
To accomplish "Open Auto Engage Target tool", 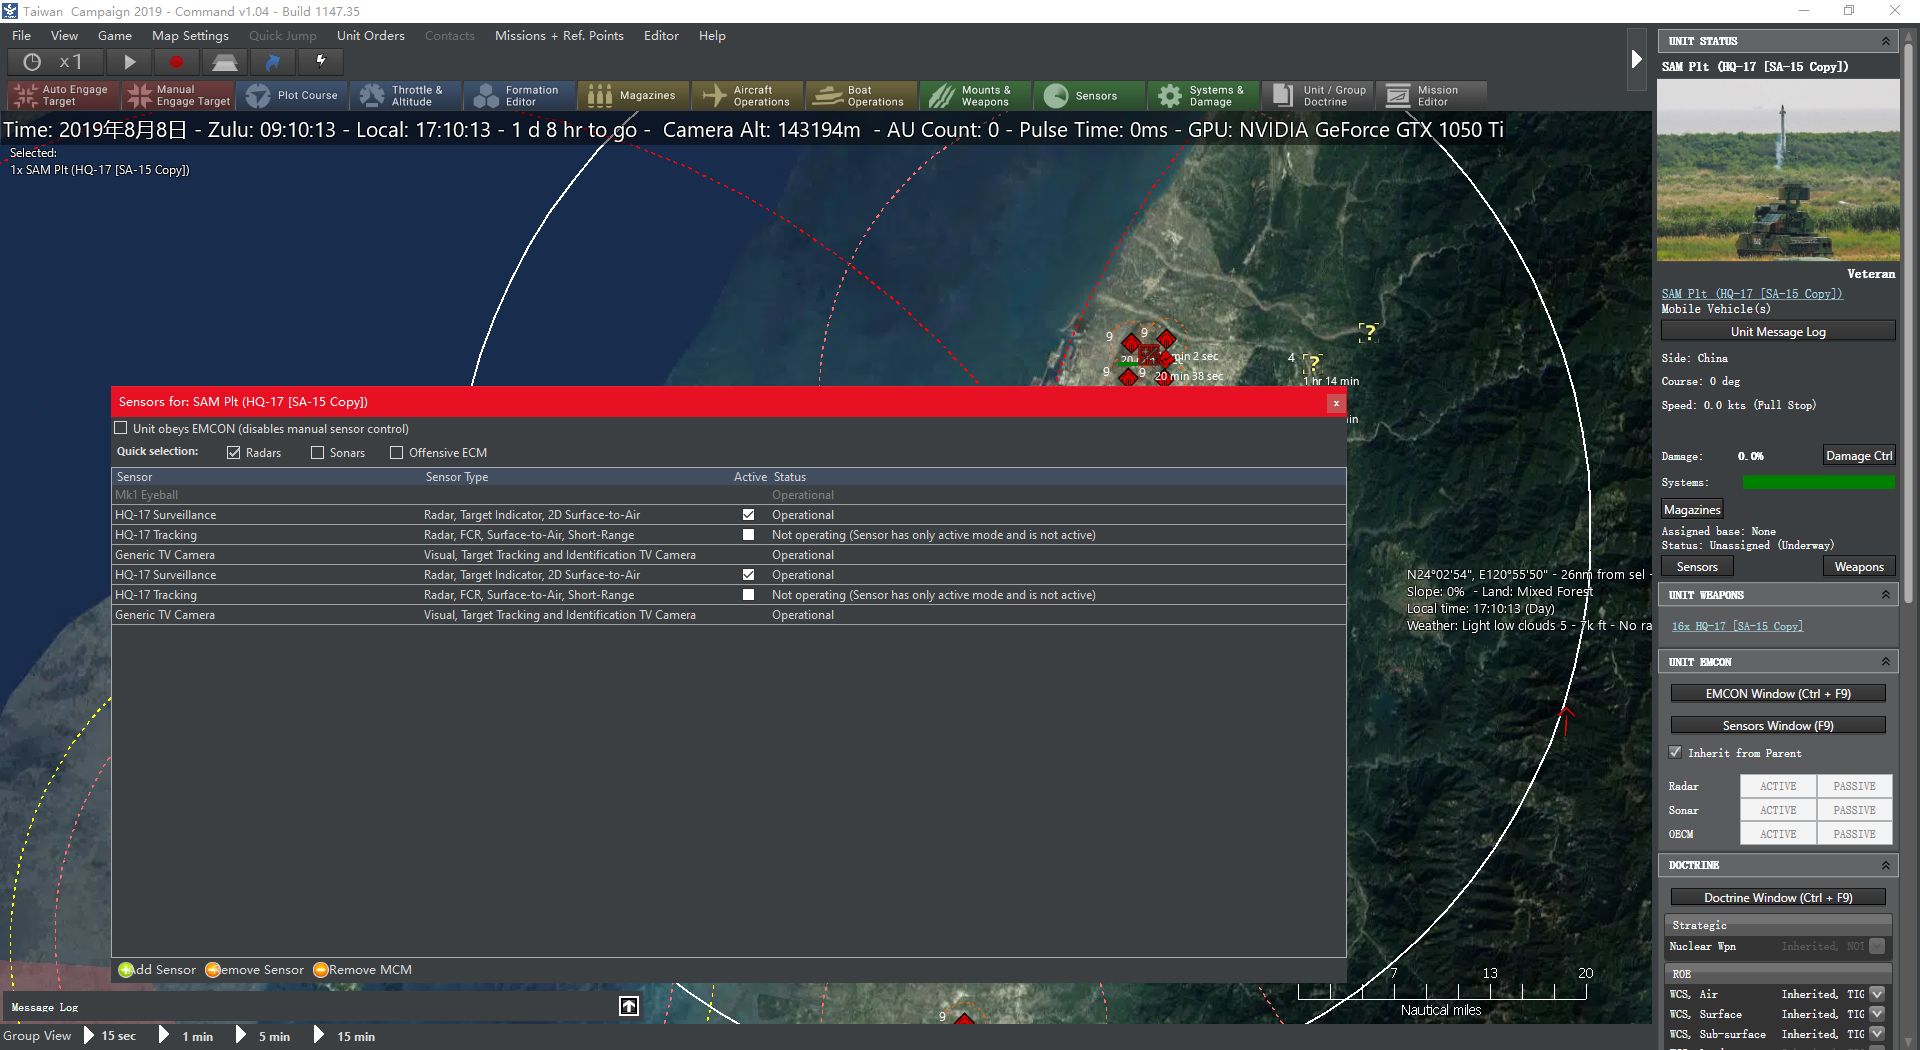I will coord(62,96).
